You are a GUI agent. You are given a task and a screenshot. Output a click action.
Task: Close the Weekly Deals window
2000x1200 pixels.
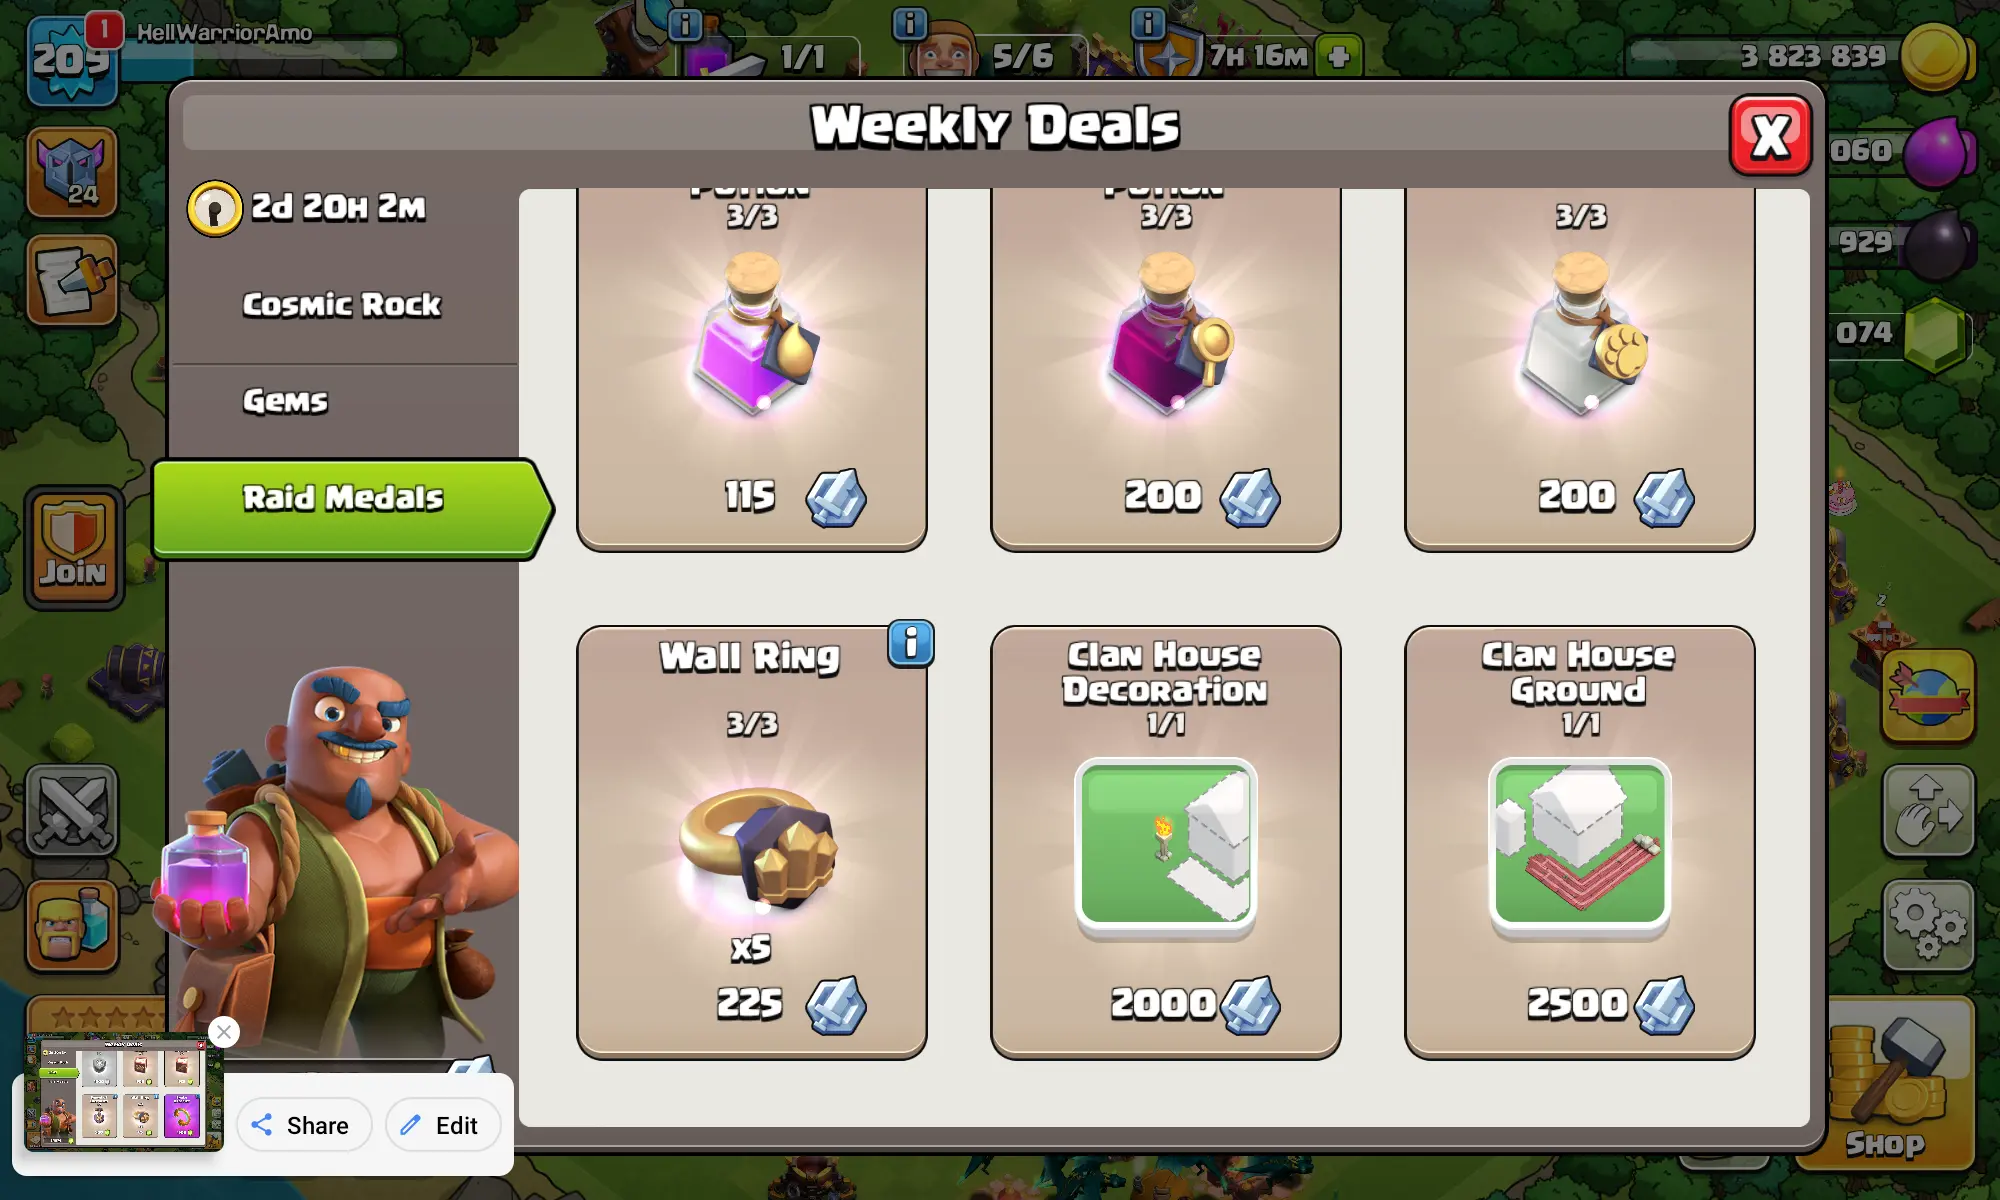(x=1770, y=136)
